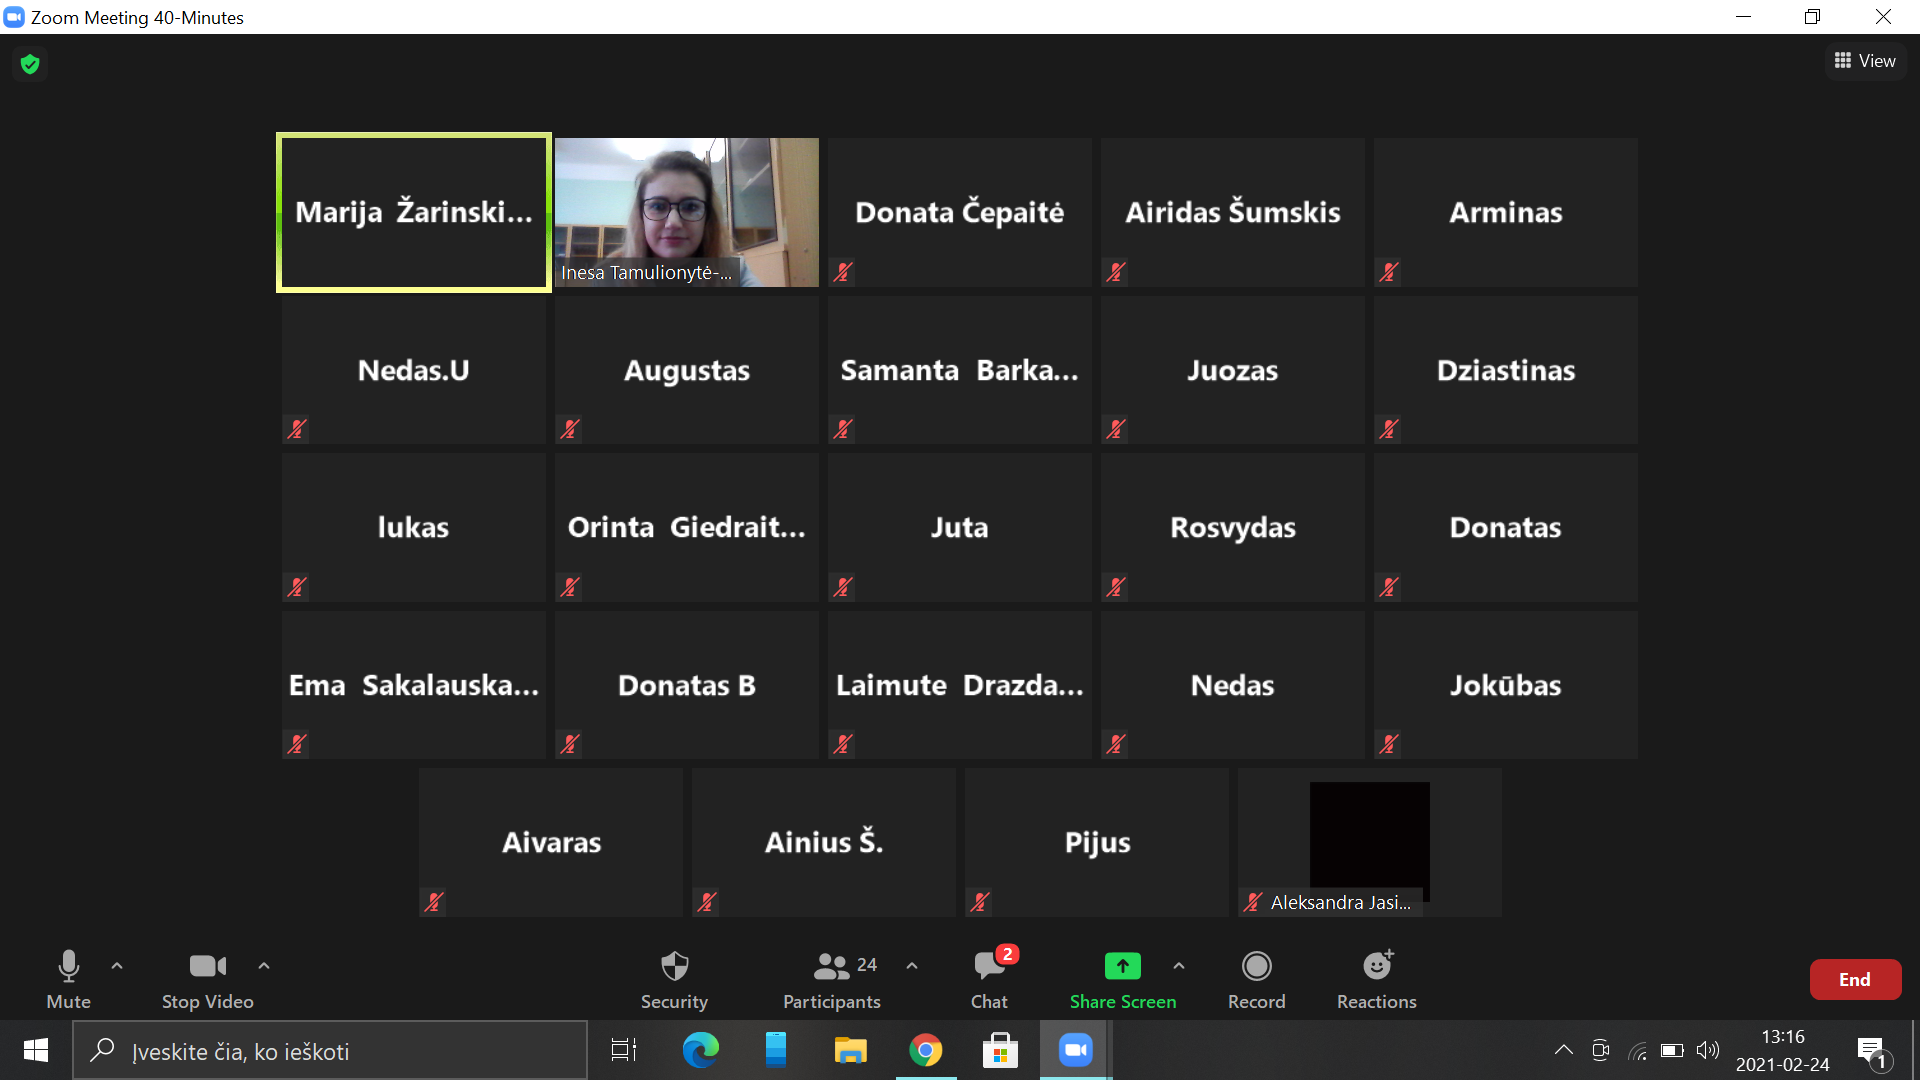This screenshot has height=1080, width=1920.
Task: Expand video options arrow next to Stop Video
Action: [x=264, y=966]
